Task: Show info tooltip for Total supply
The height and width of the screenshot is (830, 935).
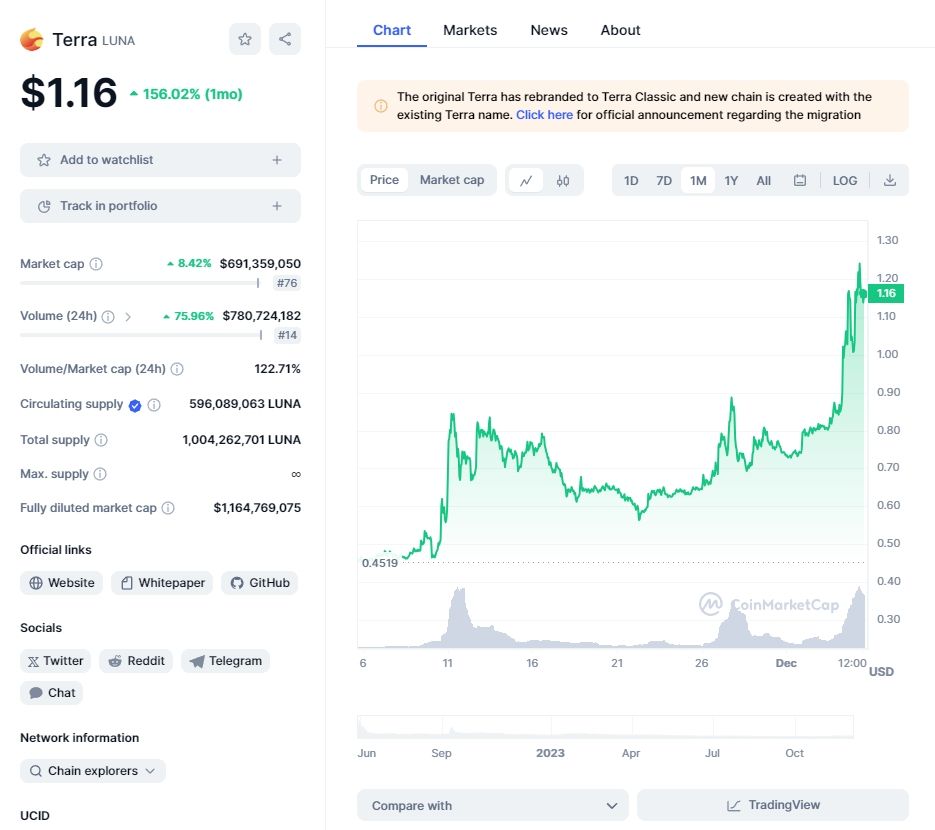Action: [x=101, y=440]
